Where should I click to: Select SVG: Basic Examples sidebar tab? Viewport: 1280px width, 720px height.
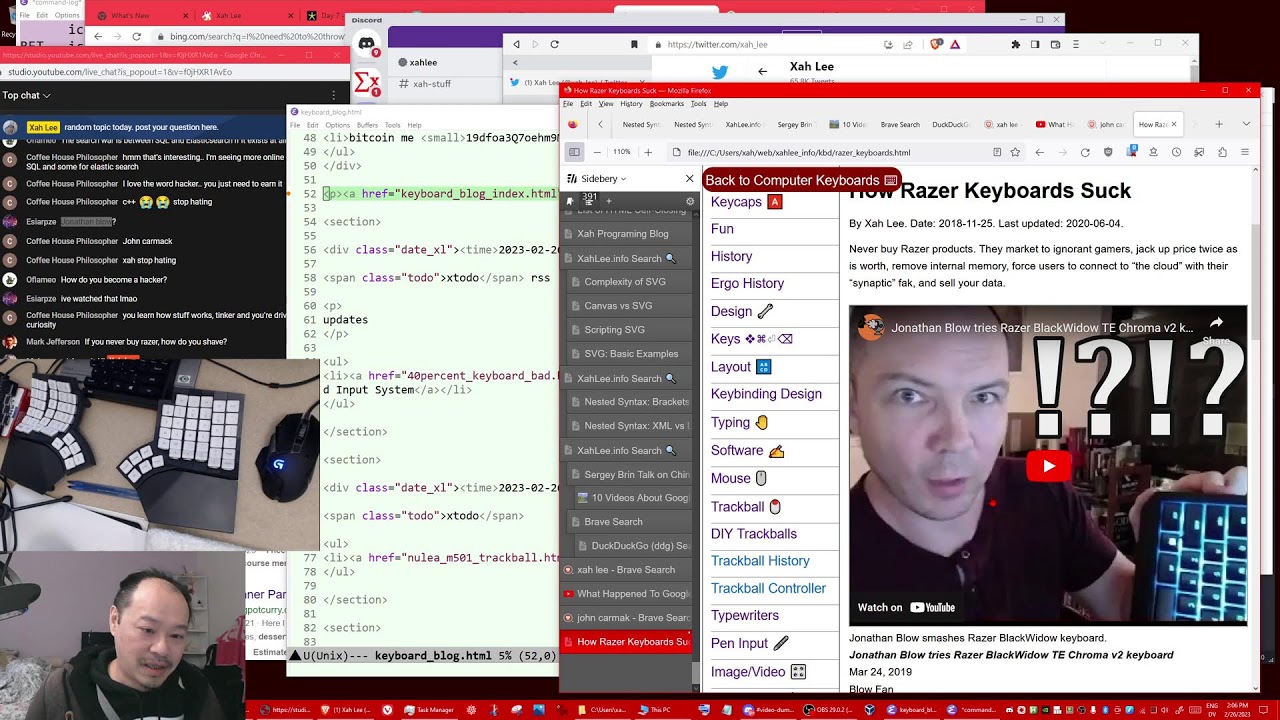[631, 354]
